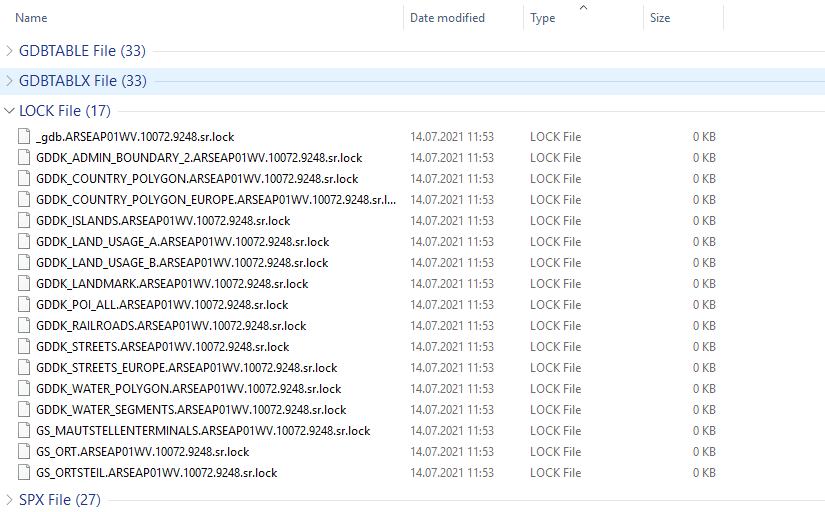
Task: Click file icon of GDDK_RAILROADS lock file
Action: [24, 326]
